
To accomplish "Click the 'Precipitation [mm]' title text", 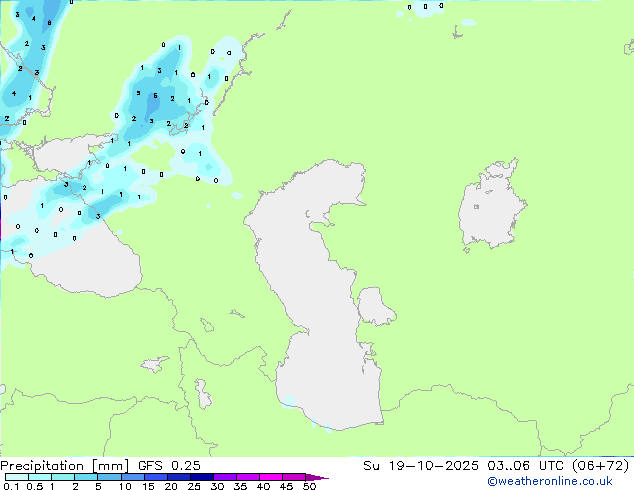I will click(64, 466).
